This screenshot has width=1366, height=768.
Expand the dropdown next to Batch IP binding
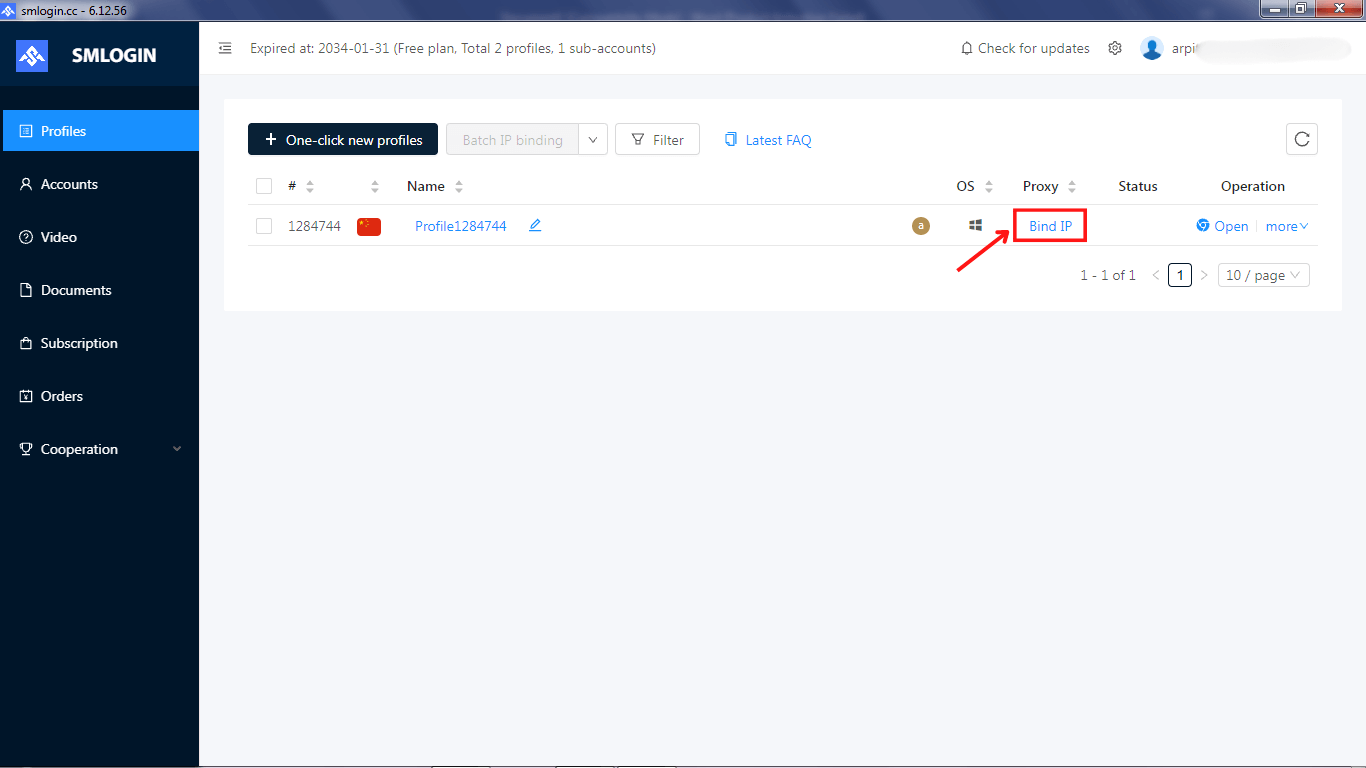point(592,139)
